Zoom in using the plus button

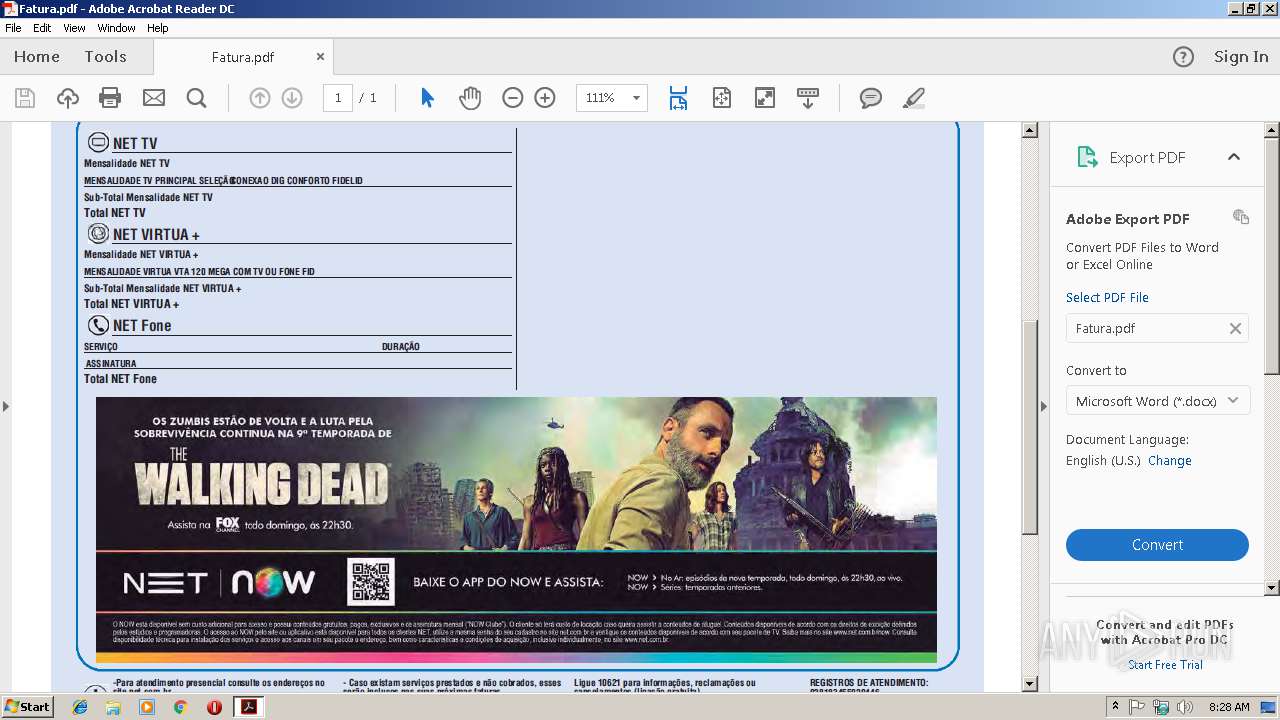pos(545,98)
